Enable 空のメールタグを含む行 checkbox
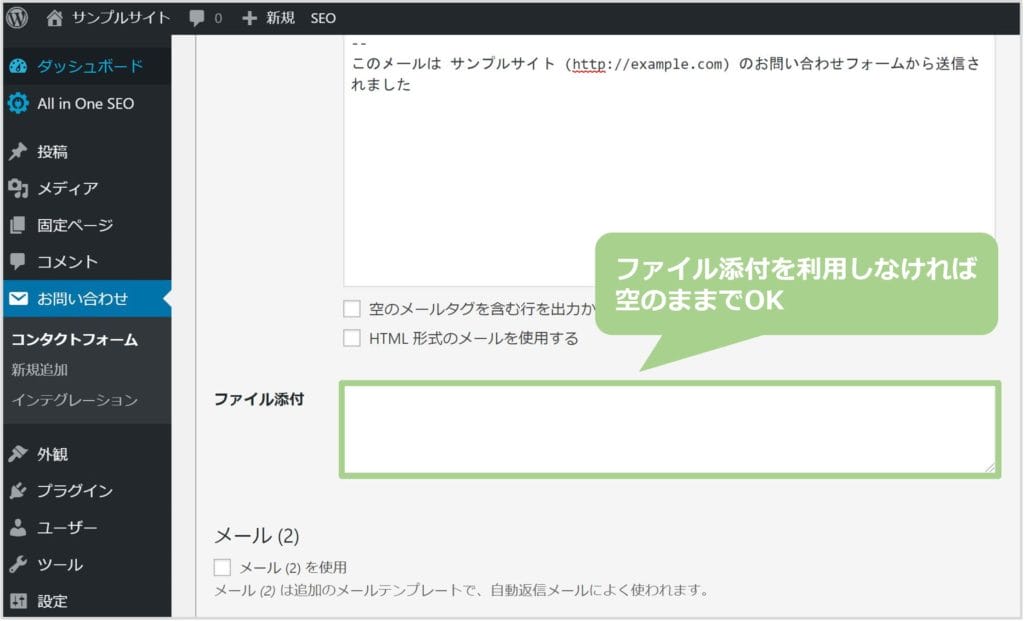 pos(352,308)
